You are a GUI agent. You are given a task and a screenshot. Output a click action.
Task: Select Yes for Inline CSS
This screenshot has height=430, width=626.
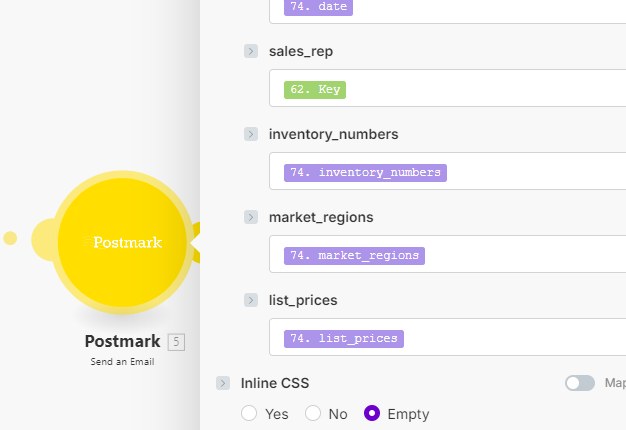tap(249, 413)
